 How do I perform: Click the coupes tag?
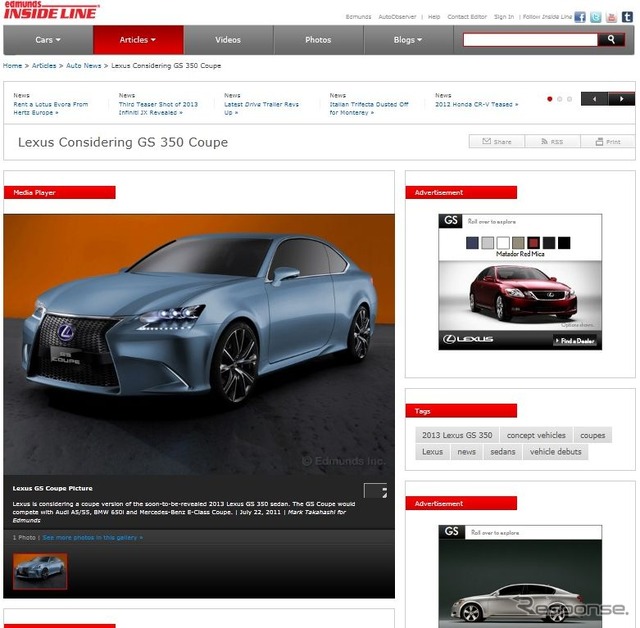(593, 435)
